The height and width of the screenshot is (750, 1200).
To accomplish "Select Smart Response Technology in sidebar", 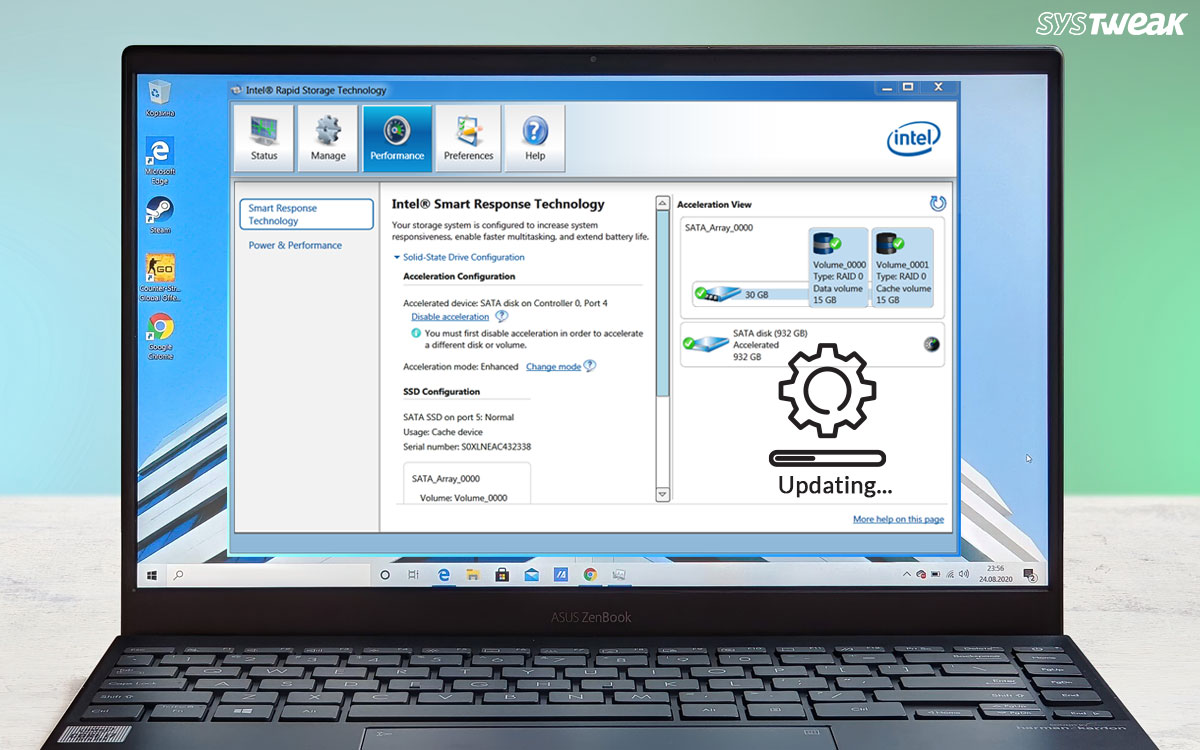I will [307, 214].
